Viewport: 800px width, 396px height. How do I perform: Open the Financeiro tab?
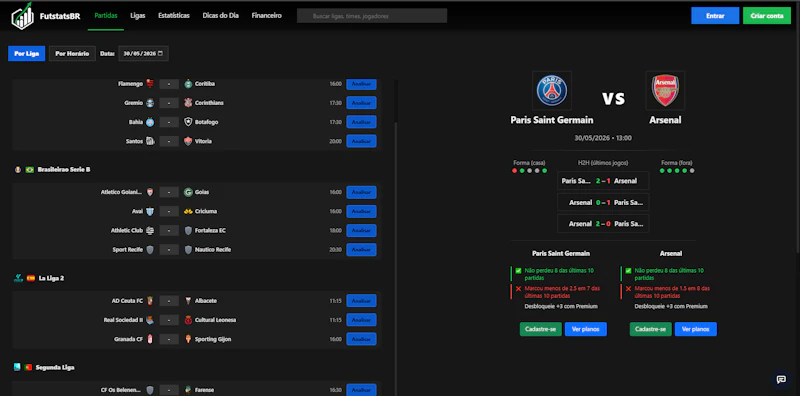(x=266, y=16)
